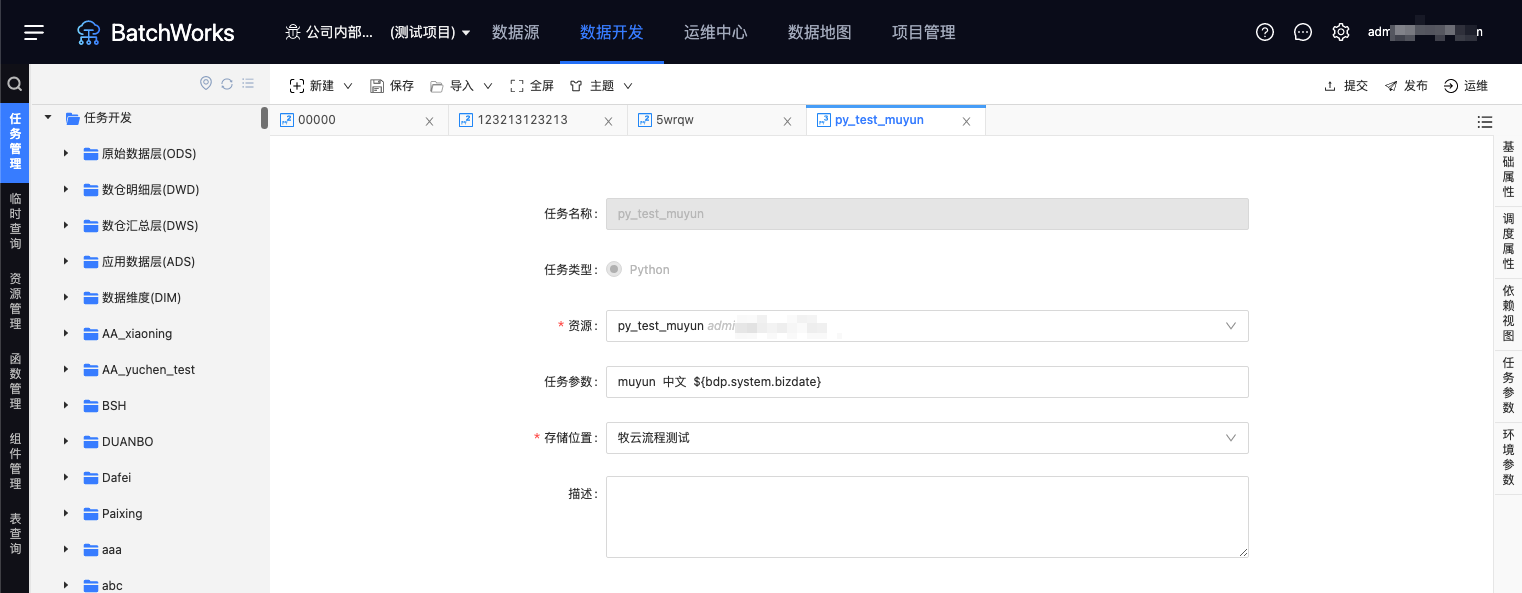Open the settings gear icon
Viewport: 1522px width, 593px height.
(1341, 32)
